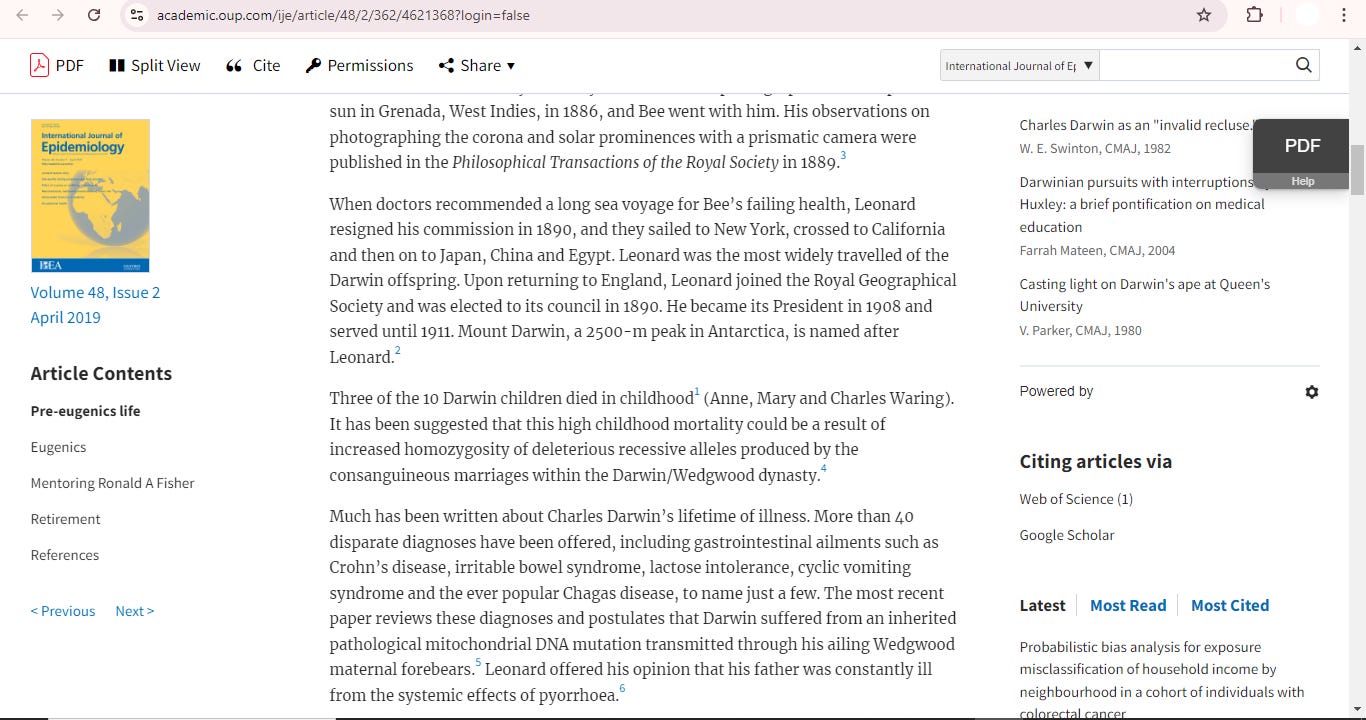Click the floating PDF button
The width and height of the screenshot is (1366, 720).
pyautogui.click(x=1302, y=146)
